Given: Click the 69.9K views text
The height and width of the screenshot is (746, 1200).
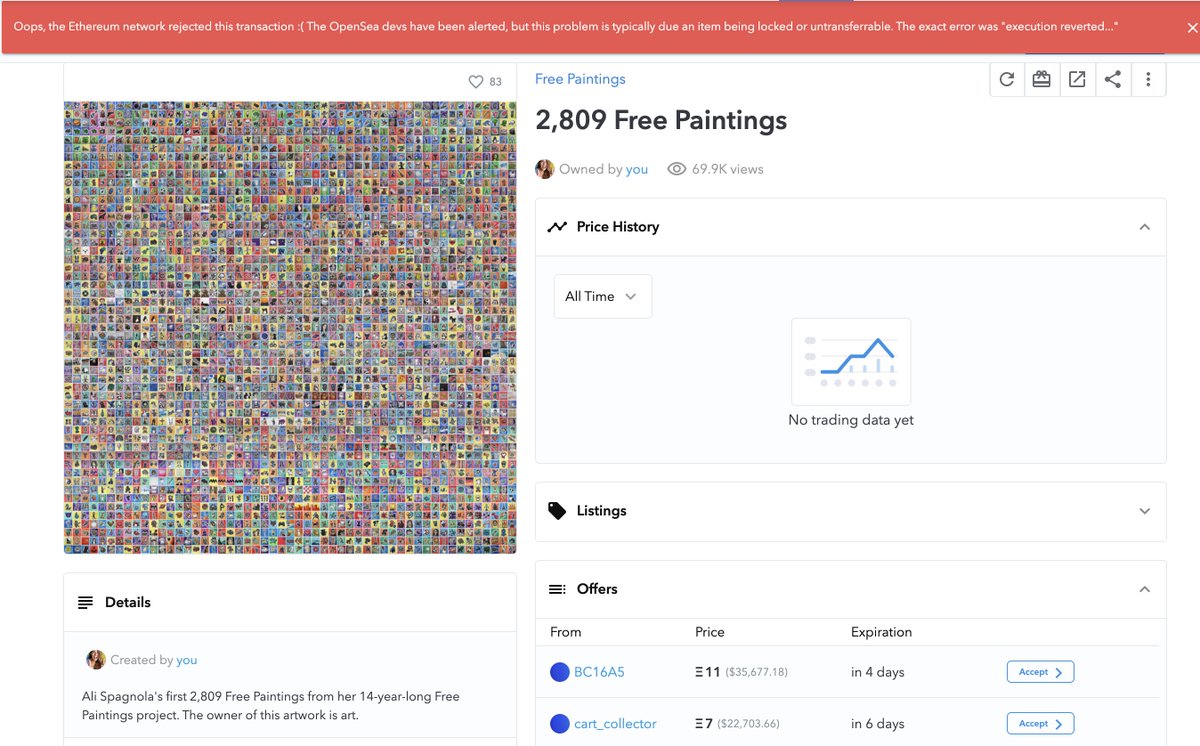Looking at the screenshot, I should (729, 169).
